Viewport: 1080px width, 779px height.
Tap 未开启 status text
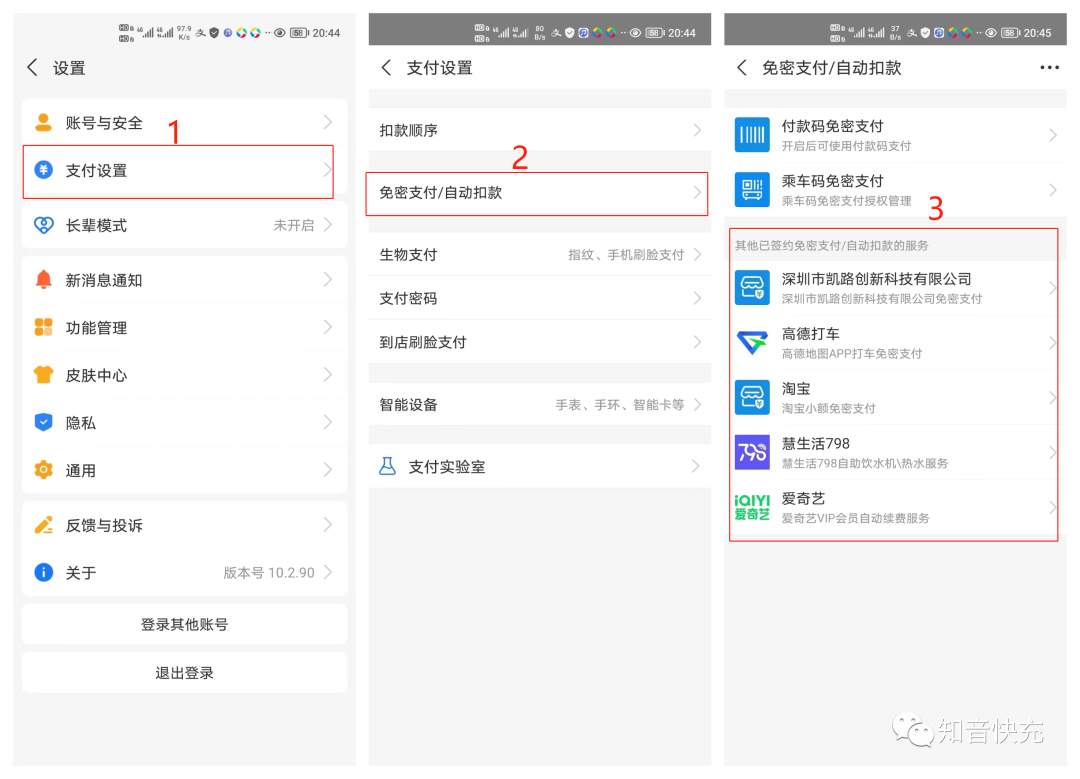pyautogui.click(x=293, y=225)
